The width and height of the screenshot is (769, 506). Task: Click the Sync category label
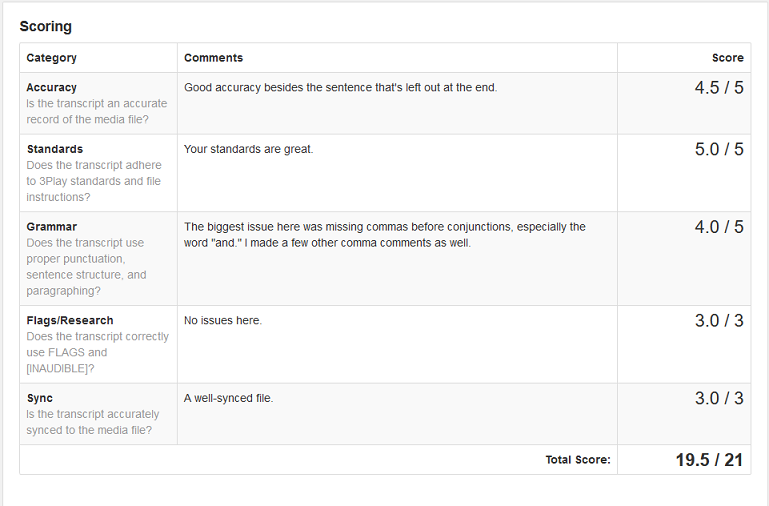(40, 398)
